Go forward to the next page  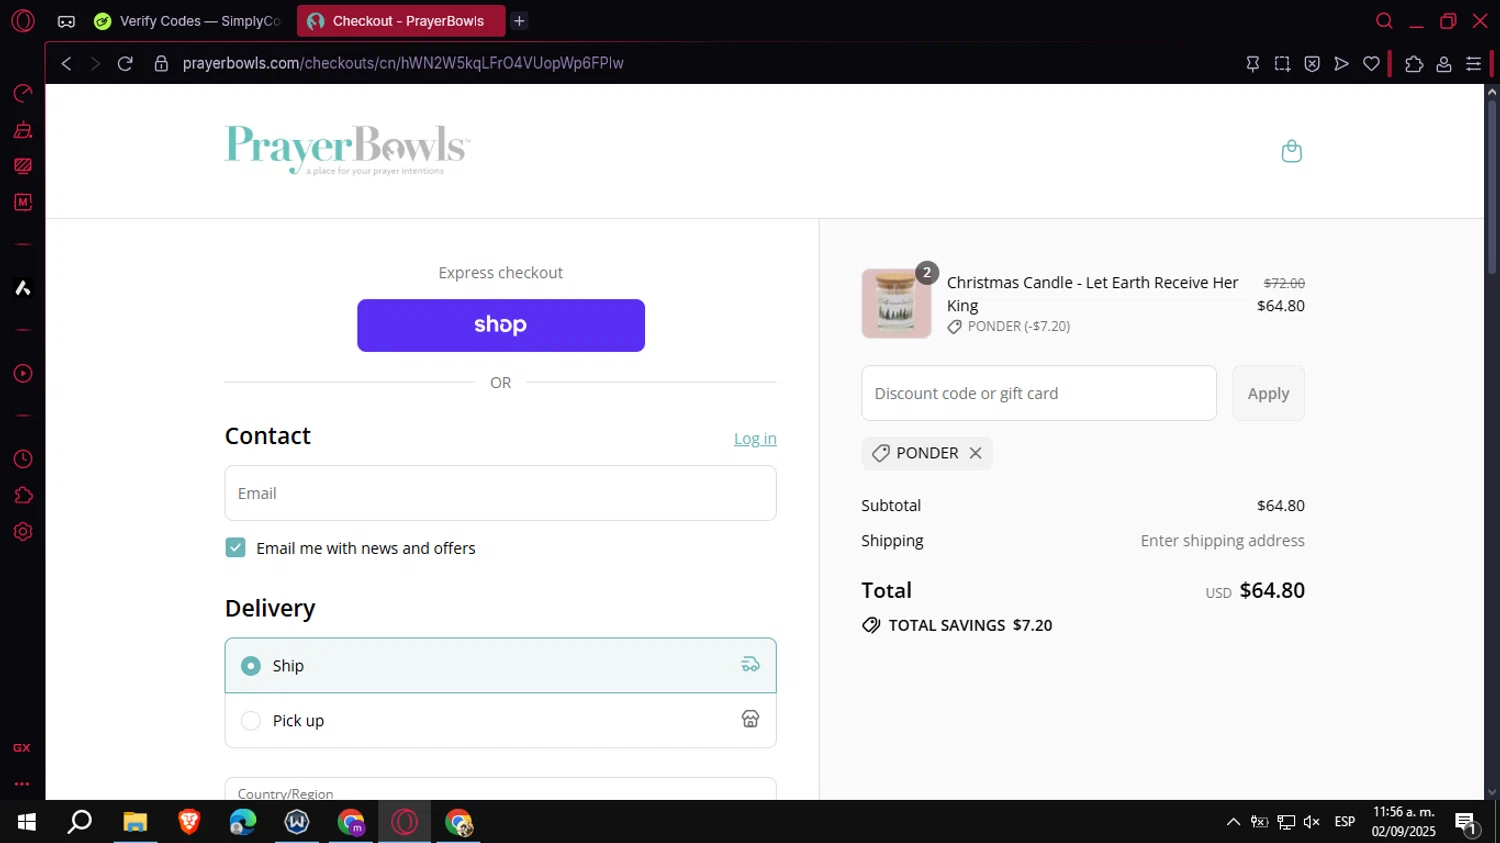[95, 63]
